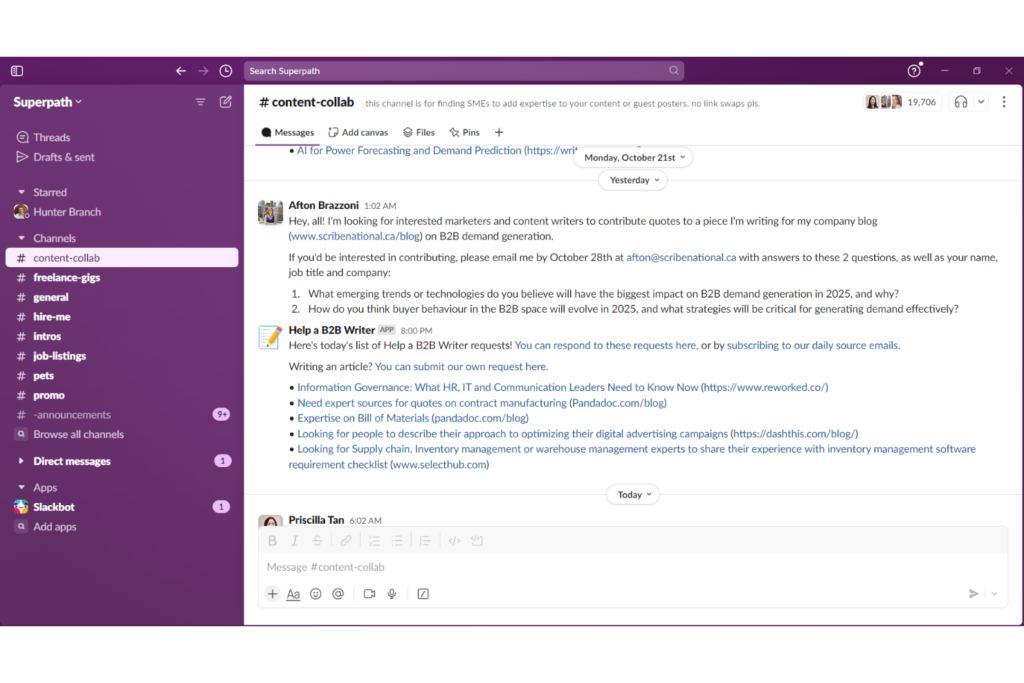1024x683 pixels.
Task: Expand the Direct messages section
Action: click(22, 461)
